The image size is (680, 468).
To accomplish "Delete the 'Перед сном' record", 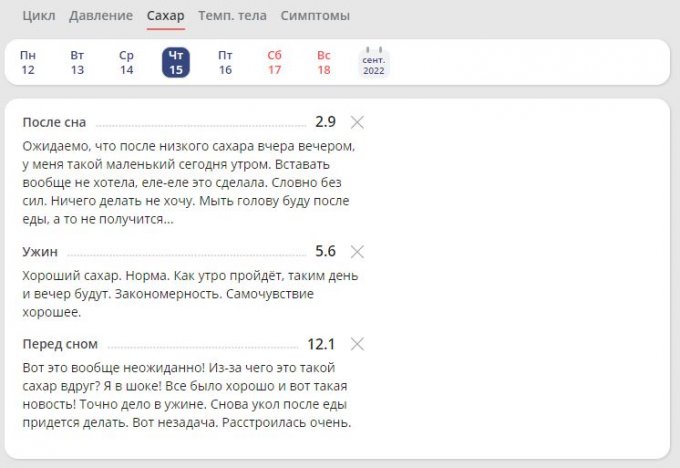I will tap(357, 344).
